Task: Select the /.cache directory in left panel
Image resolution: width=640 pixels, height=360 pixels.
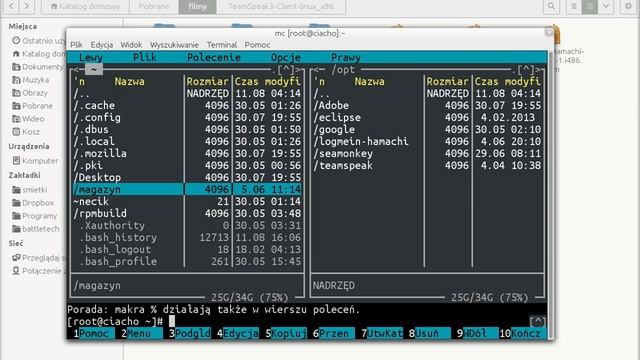Action: tap(187, 105)
